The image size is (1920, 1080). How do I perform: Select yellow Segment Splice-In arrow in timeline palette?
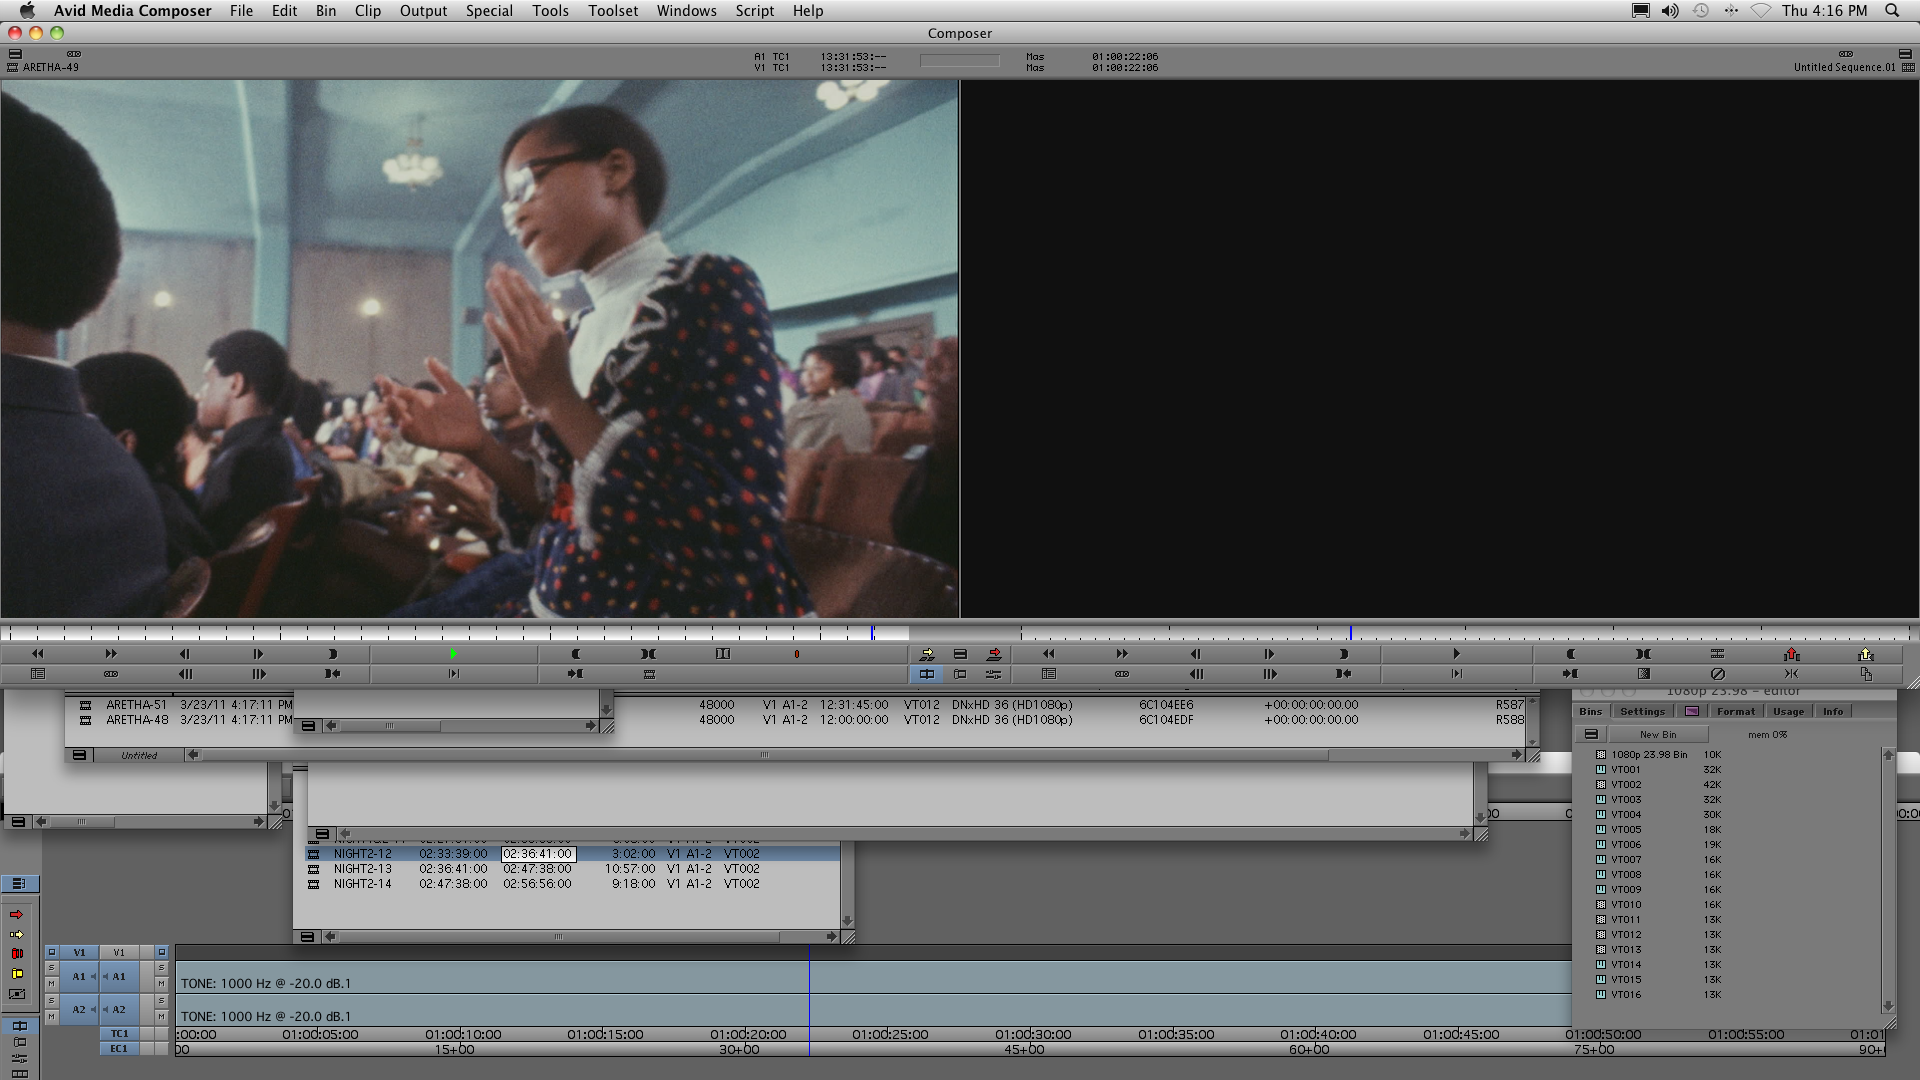[x=17, y=935]
